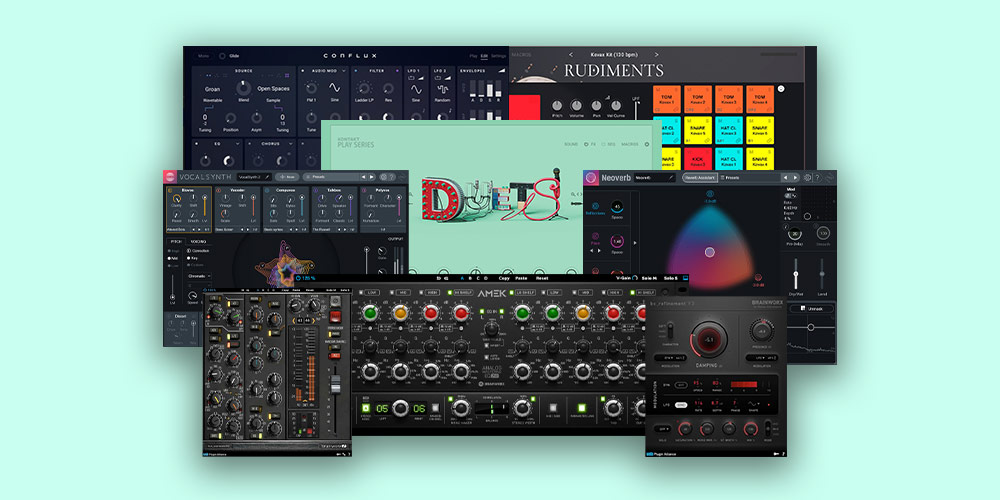Toggle Talkbox module power in VocalSynth

[315, 190]
